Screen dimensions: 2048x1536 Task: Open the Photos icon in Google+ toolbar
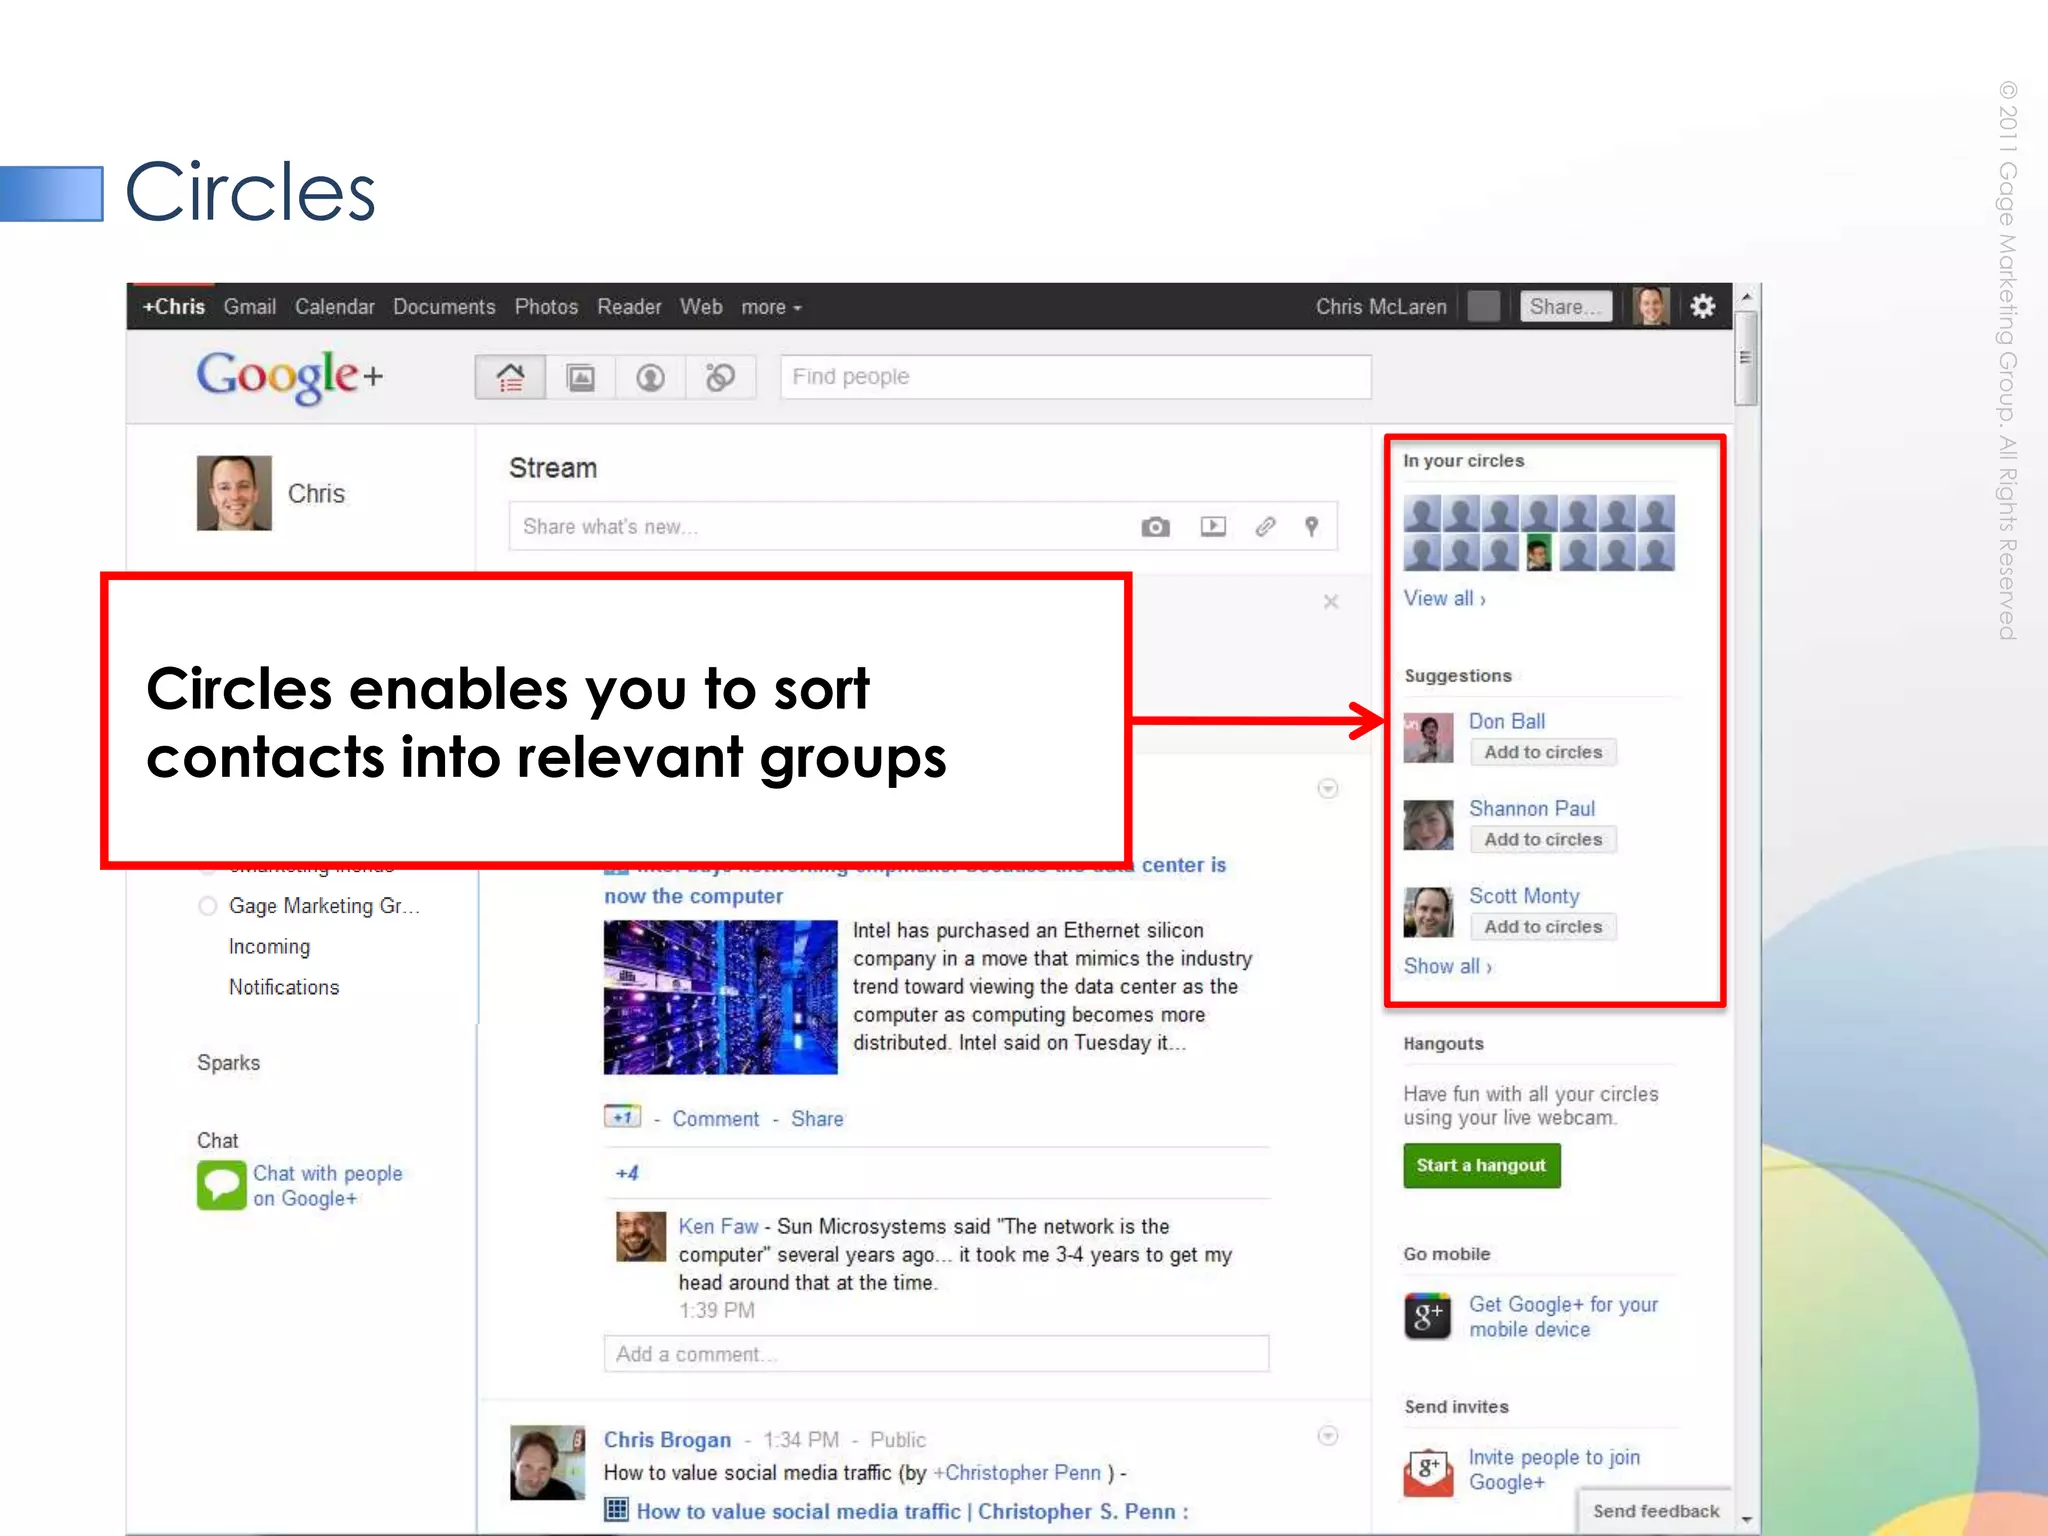pos(581,377)
